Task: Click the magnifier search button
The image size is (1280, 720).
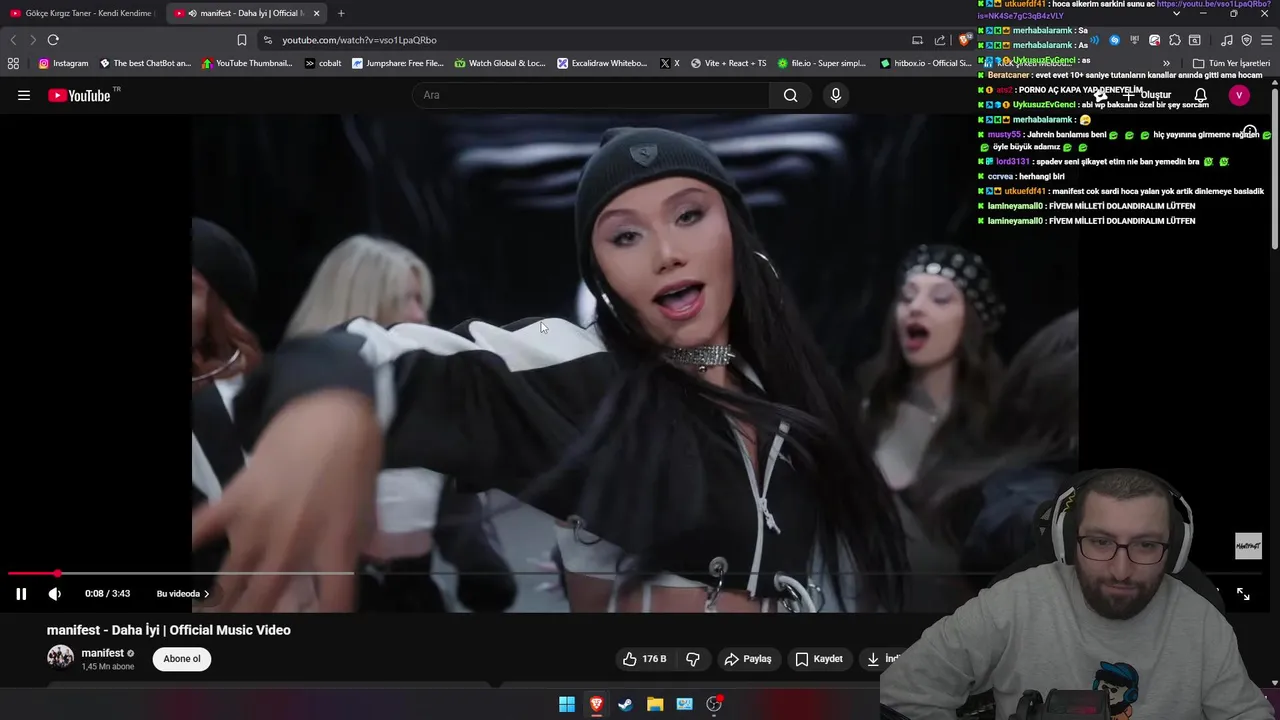Action: pos(791,95)
